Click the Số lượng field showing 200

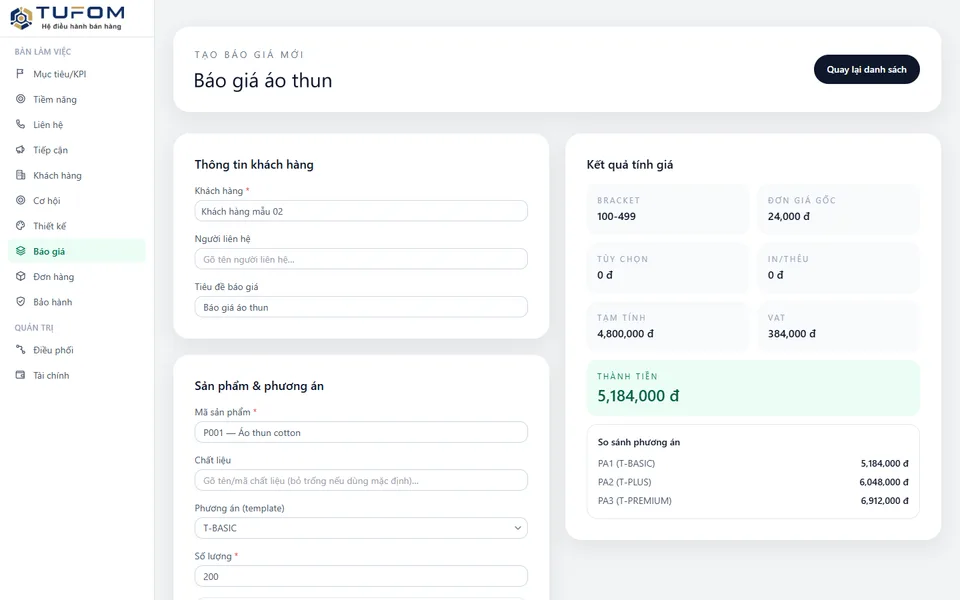click(361, 576)
